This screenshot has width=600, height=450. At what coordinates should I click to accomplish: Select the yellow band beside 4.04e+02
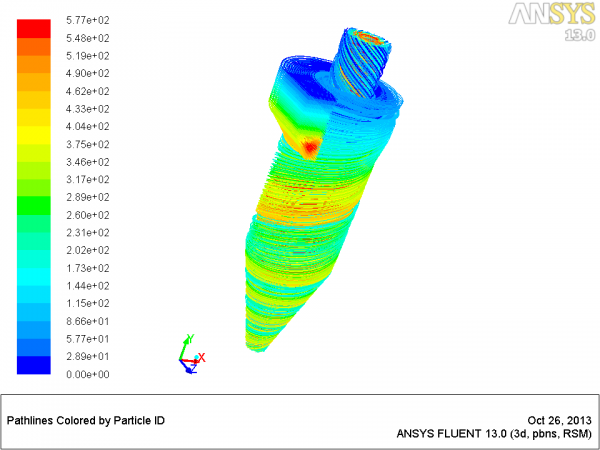[34, 135]
